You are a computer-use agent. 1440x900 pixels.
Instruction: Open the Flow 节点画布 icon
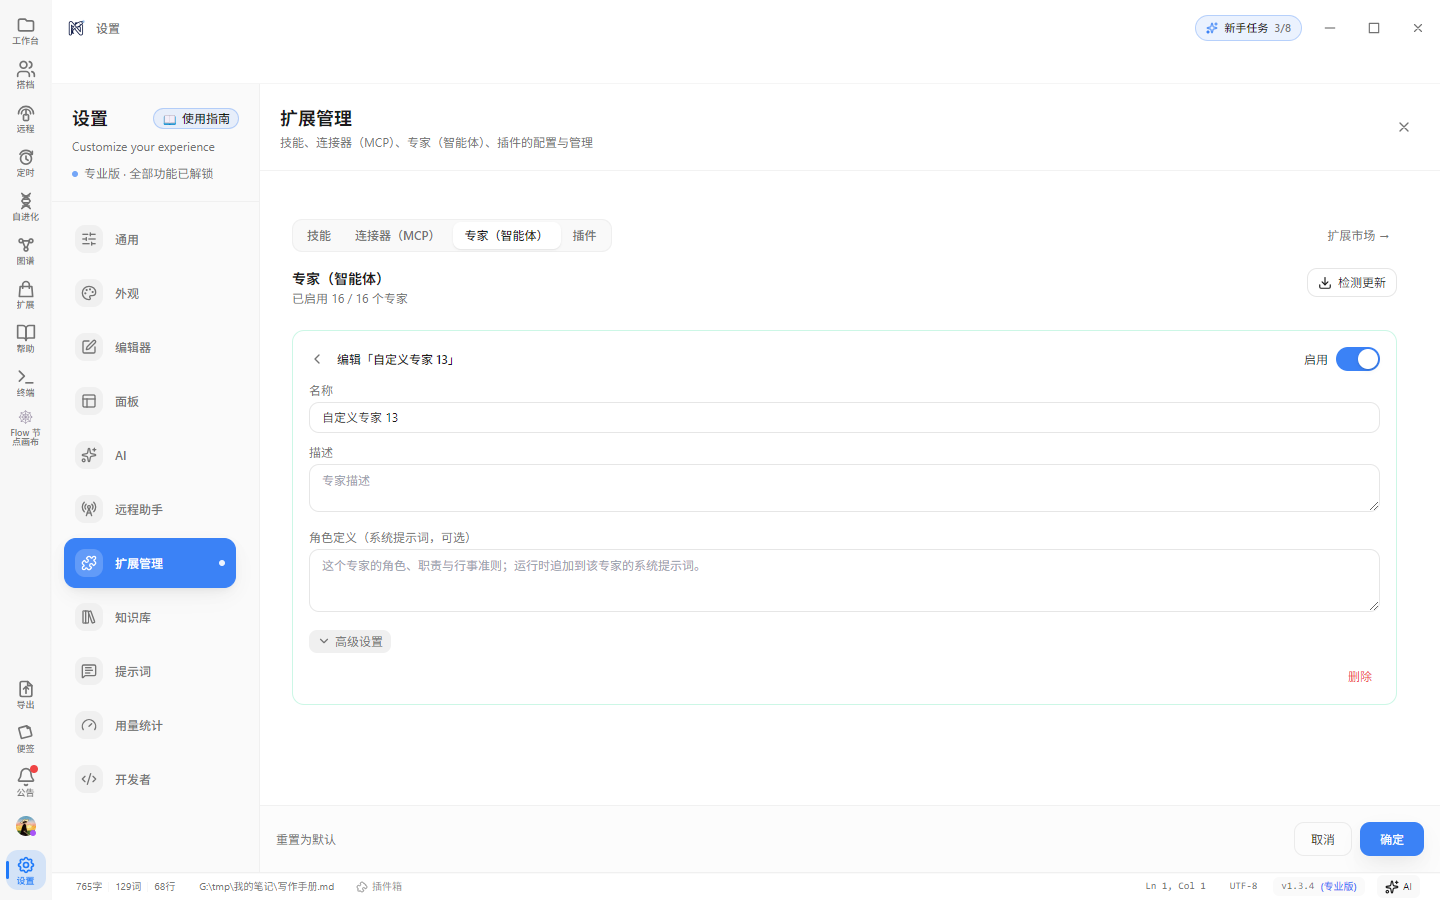(x=26, y=428)
